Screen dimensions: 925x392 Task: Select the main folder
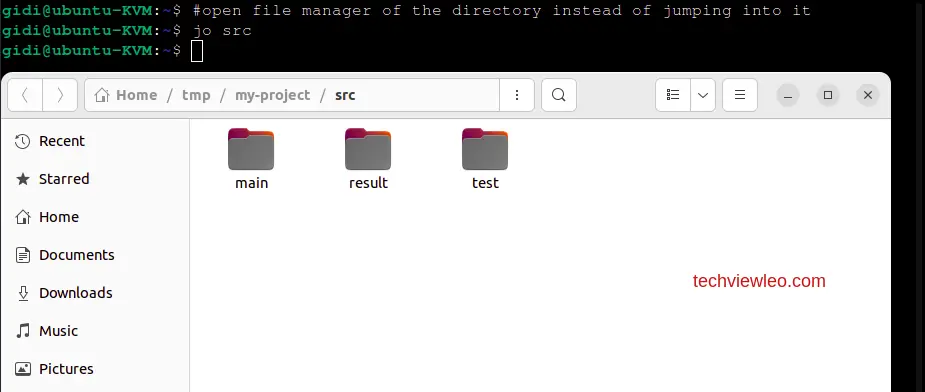point(251,159)
